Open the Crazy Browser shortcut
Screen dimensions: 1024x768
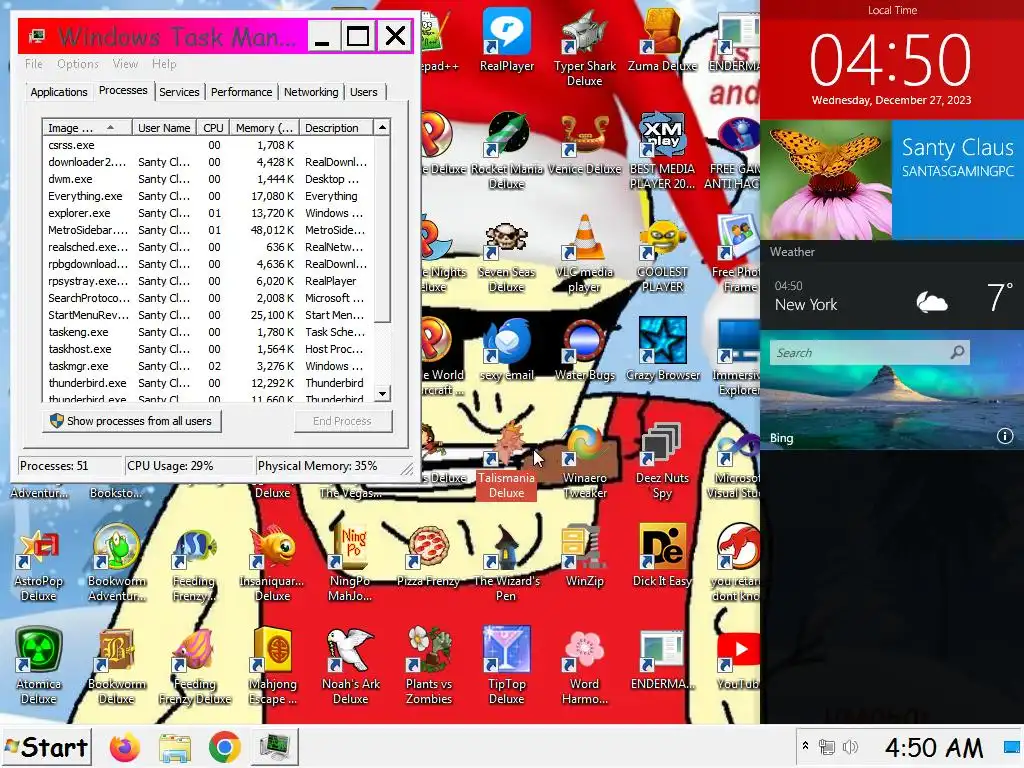coord(662,349)
